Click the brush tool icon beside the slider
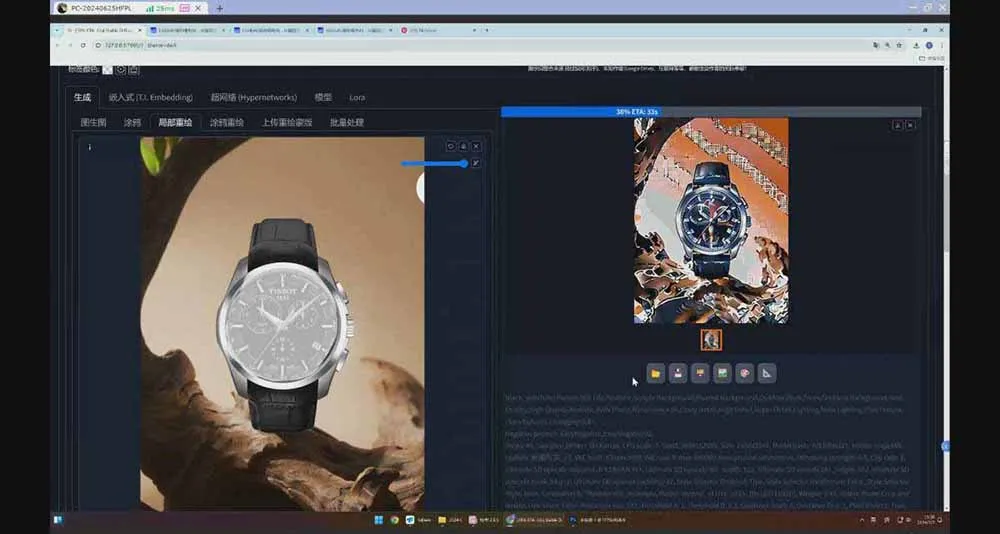 pos(476,163)
